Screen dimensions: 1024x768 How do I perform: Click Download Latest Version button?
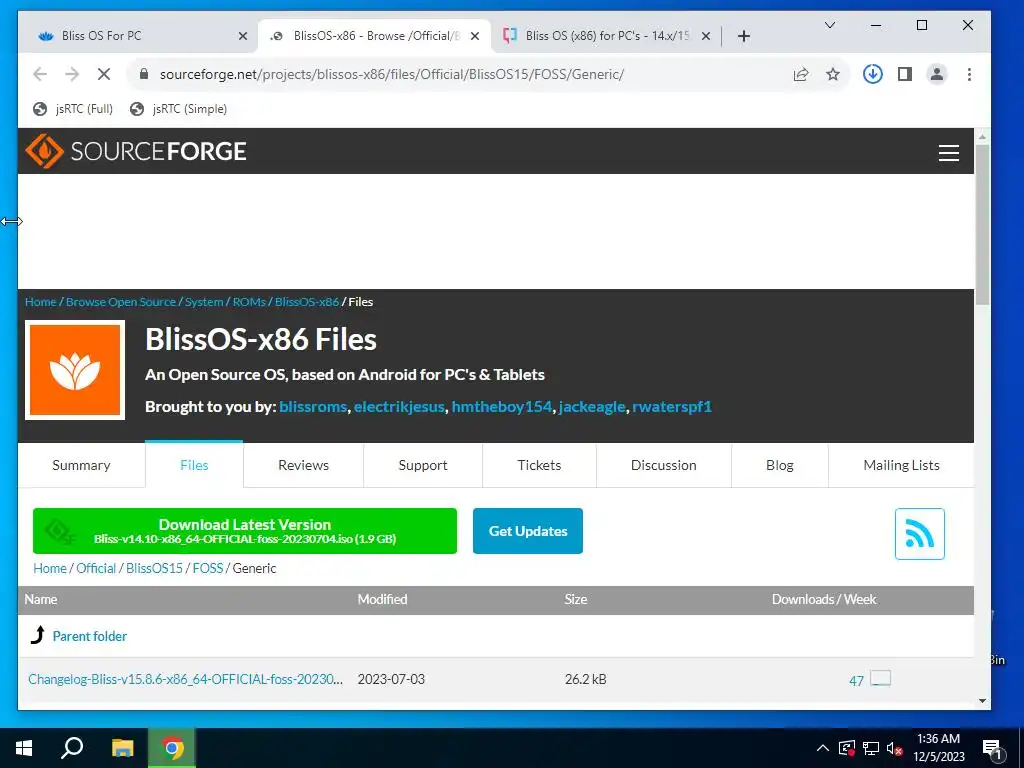click(x=245, y=531)
